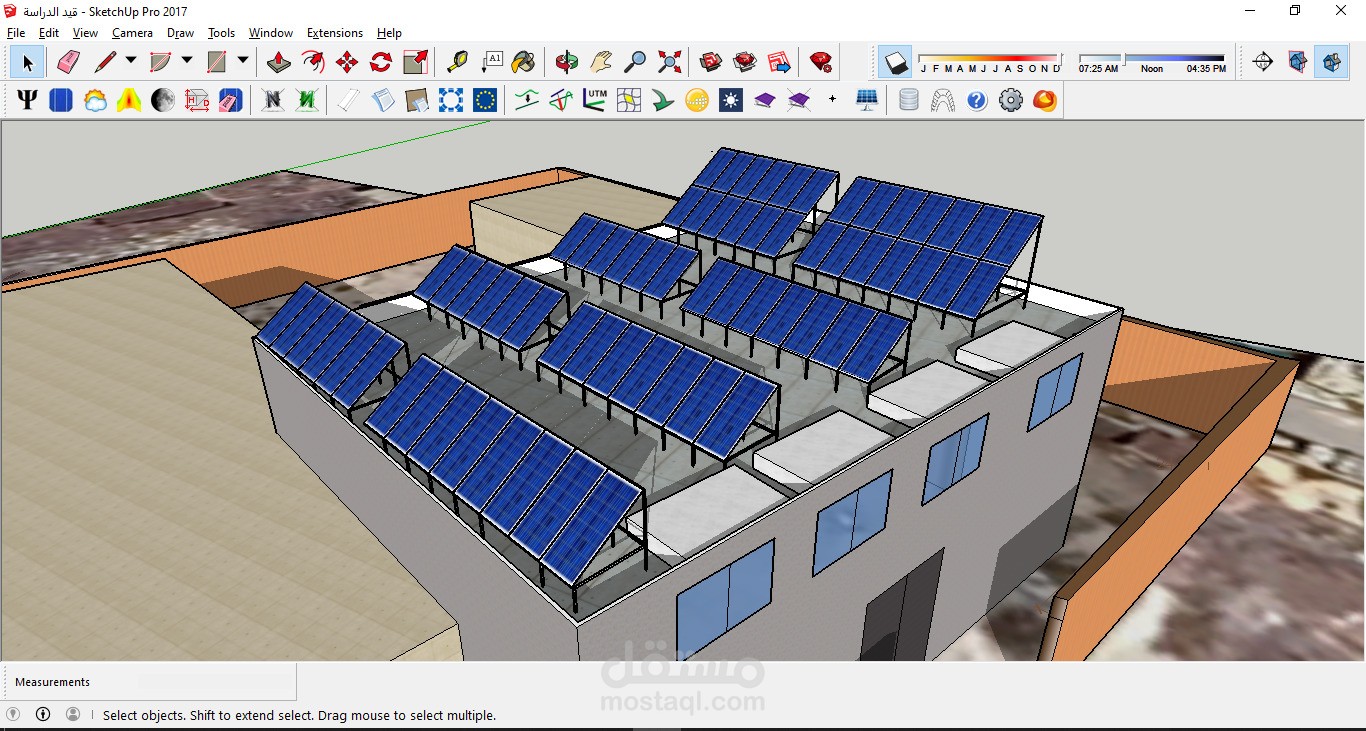Activate the Push/Pull tool
The height and width of the screenshot is (731, 1366).
pyautogui.click(x=279, y=62)
